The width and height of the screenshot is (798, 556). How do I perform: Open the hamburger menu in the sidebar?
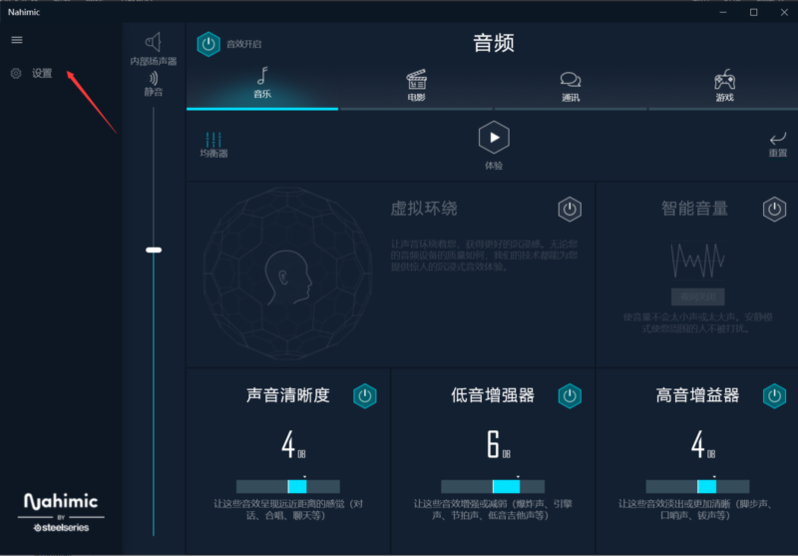16,40
